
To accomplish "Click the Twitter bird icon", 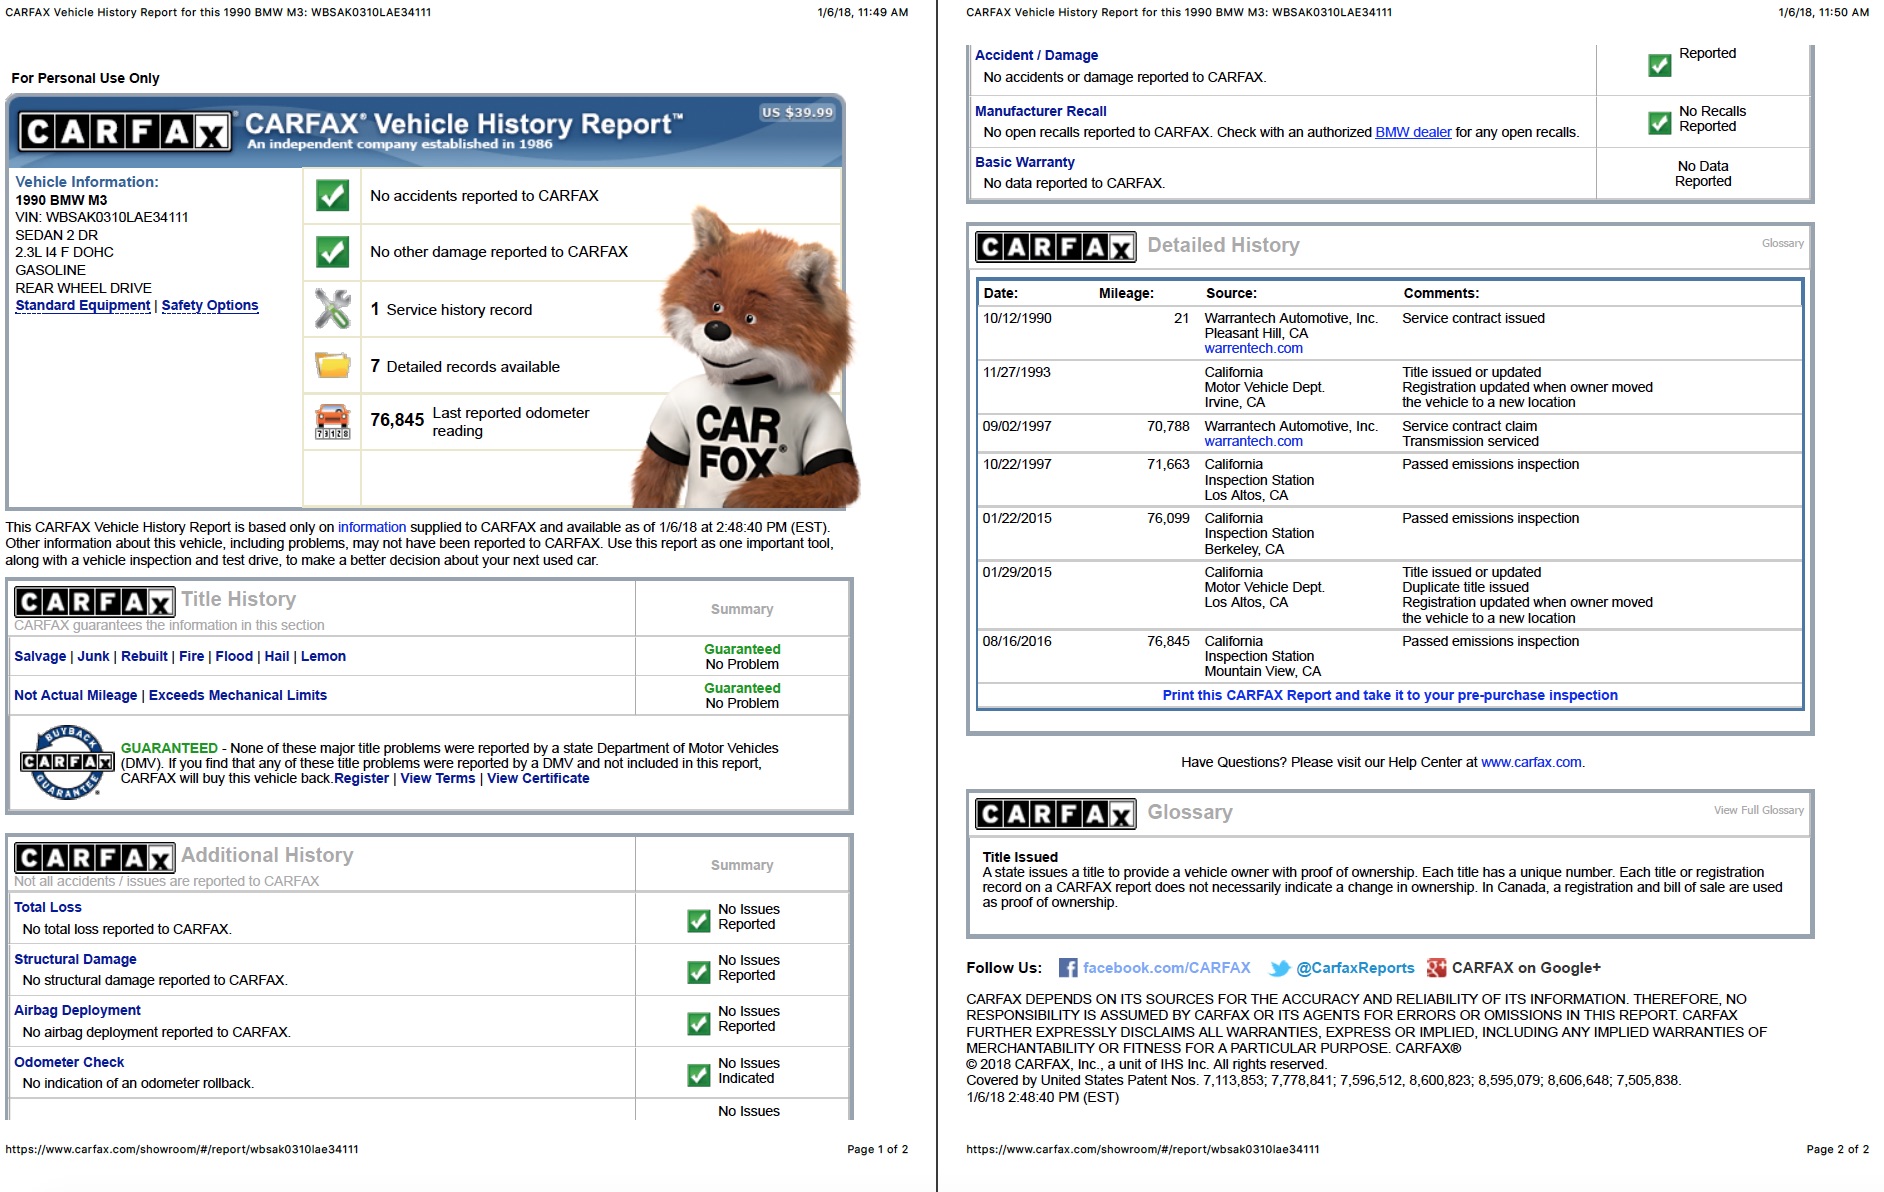I will [1279, 968].
